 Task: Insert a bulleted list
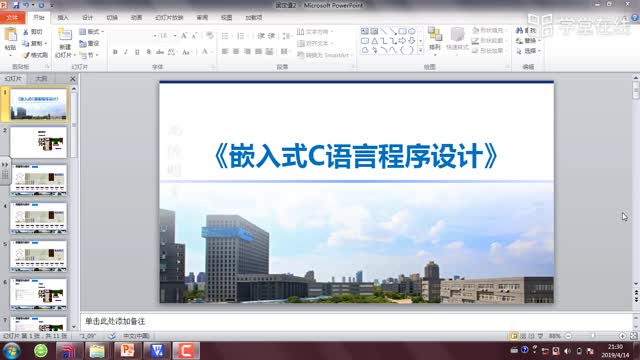click(225, 36)
